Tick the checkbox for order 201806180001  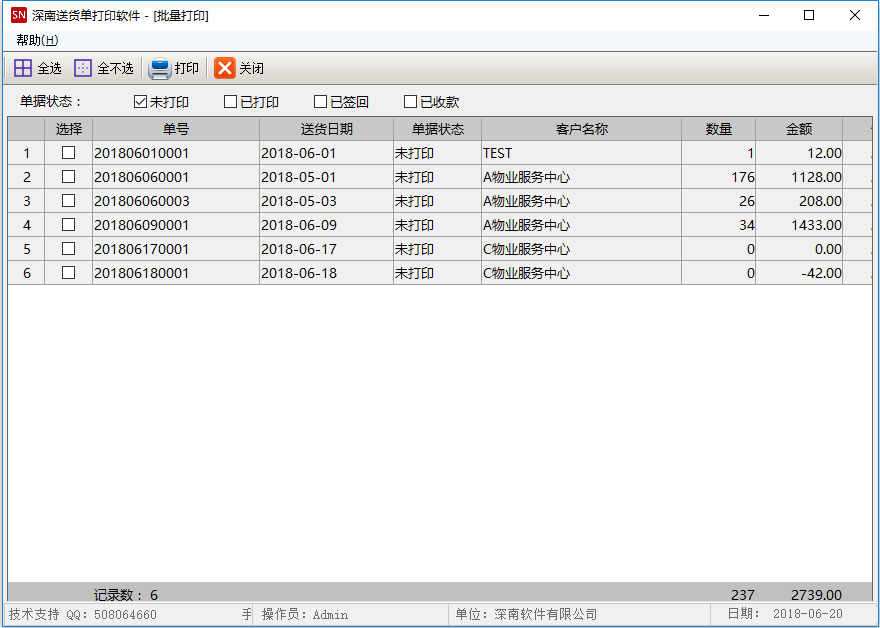68,273
